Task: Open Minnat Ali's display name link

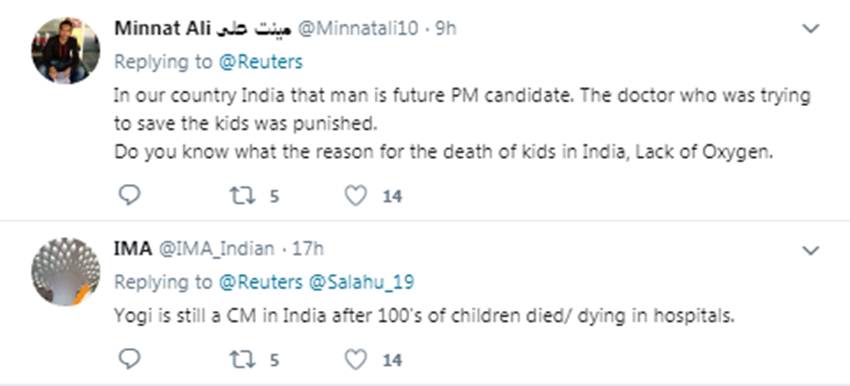Action: [202, 29]
